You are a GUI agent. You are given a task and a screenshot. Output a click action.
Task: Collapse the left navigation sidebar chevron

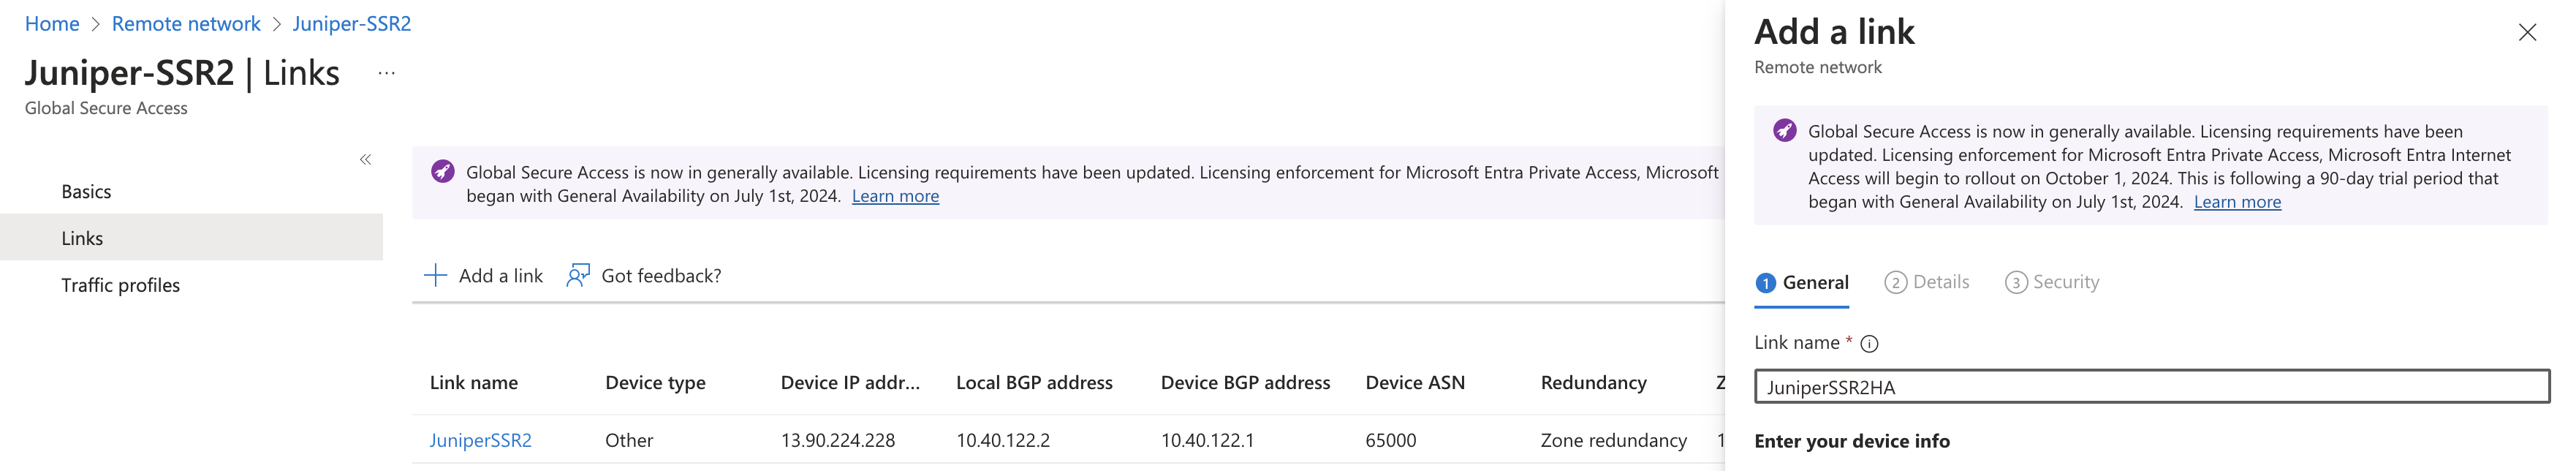point(366,160)
